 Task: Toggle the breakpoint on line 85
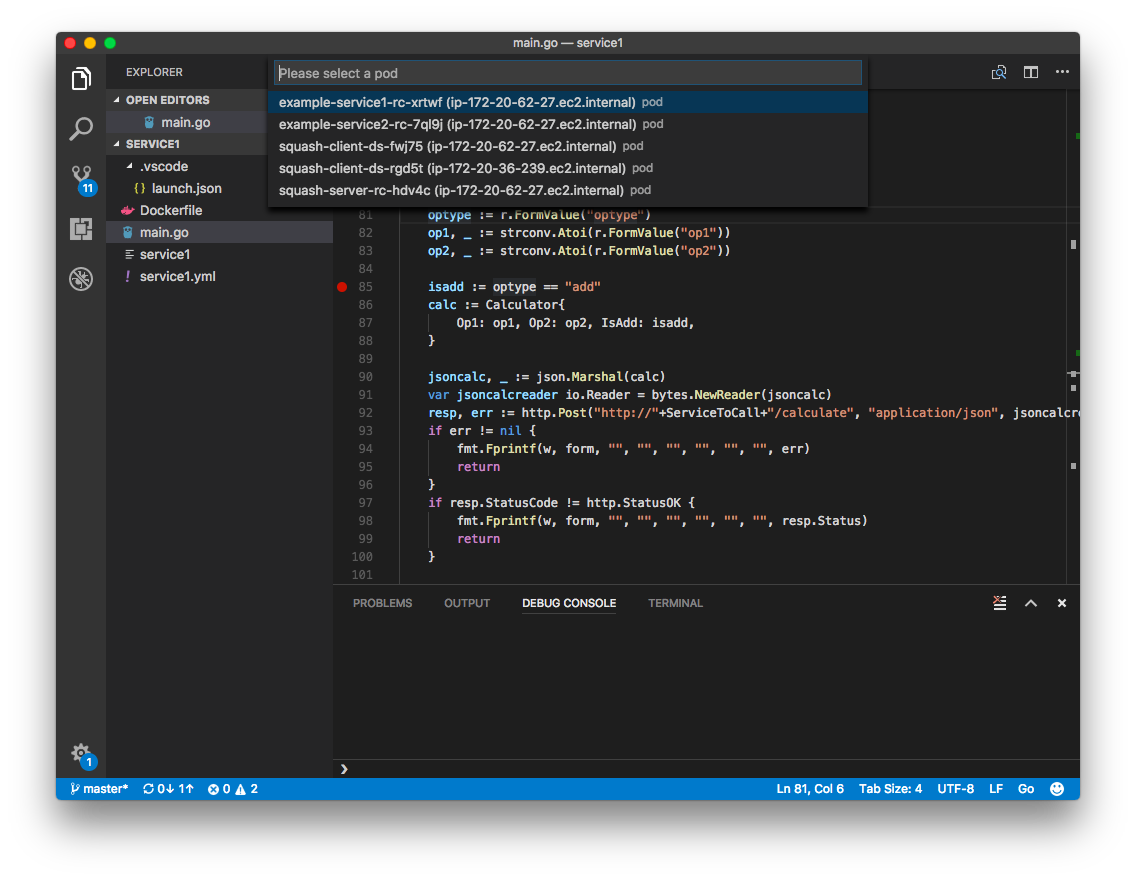[x=342, y=287]
